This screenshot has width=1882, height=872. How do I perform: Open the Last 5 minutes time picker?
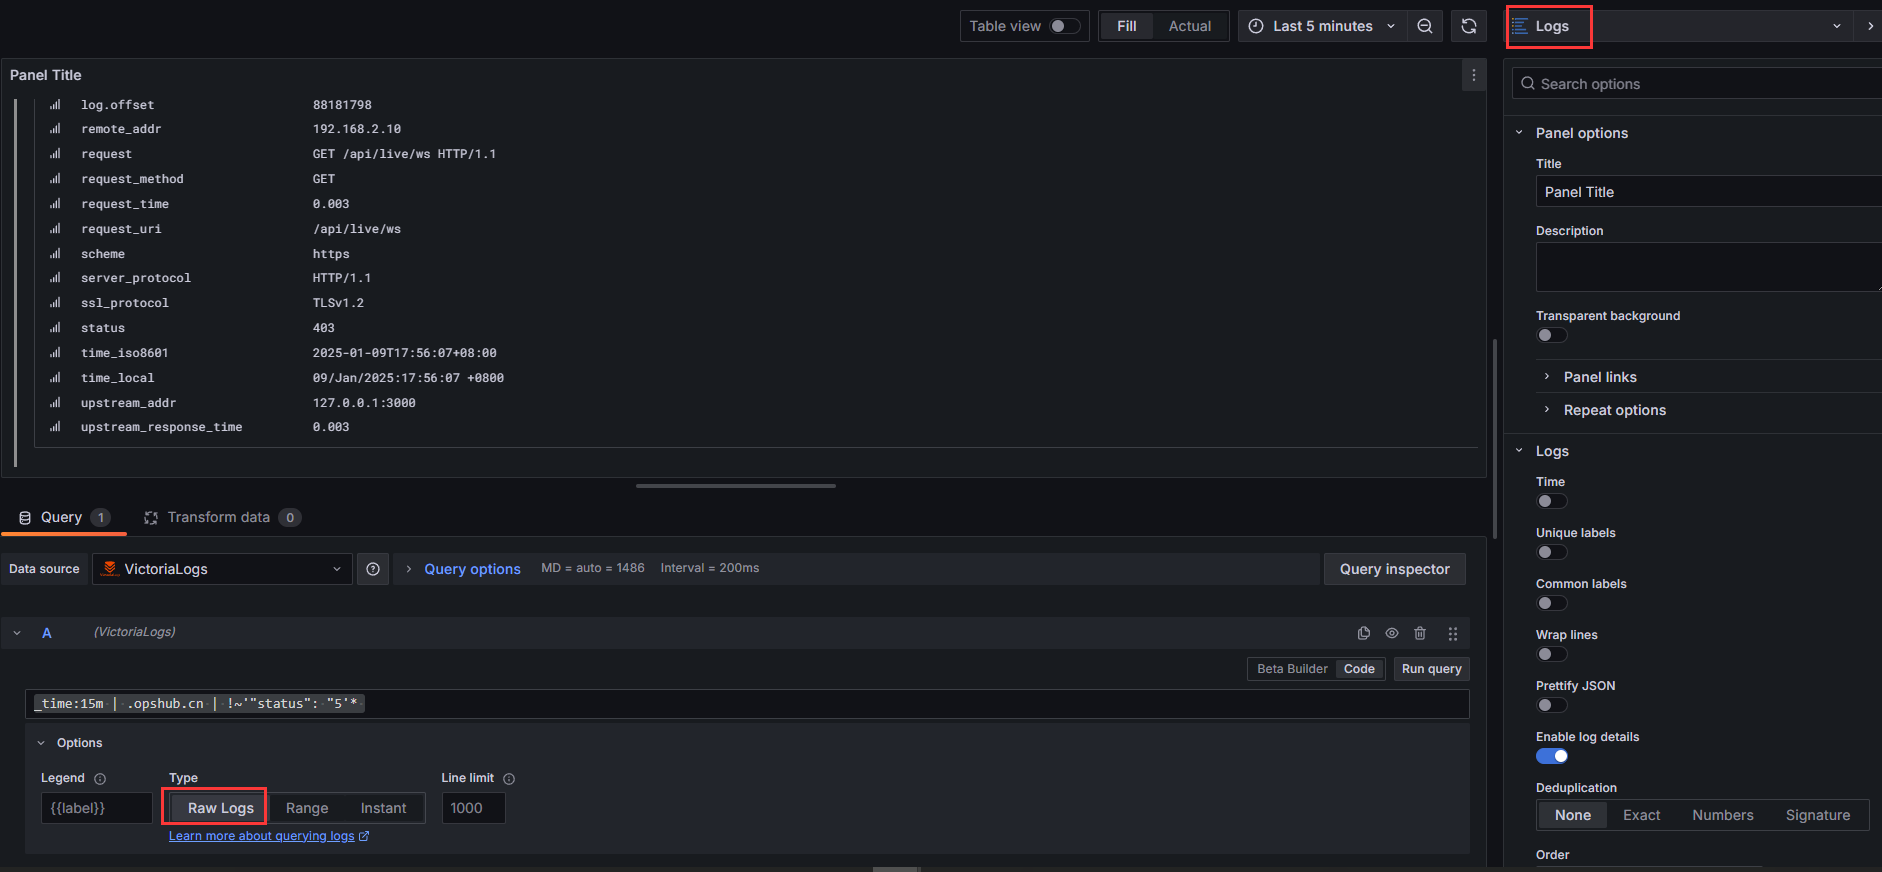pyautogui.click(x=1321, y=26)
